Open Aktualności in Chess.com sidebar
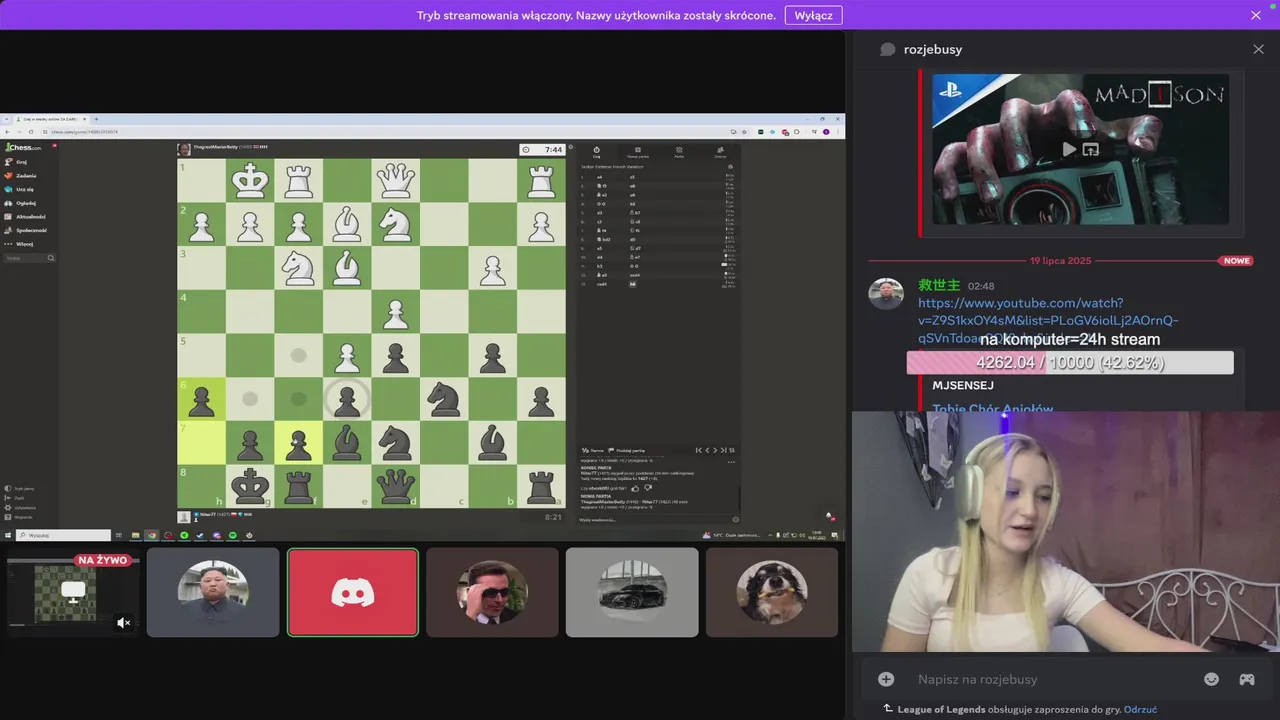This screenshot has width=1280, height=720. tap(25, 217)
